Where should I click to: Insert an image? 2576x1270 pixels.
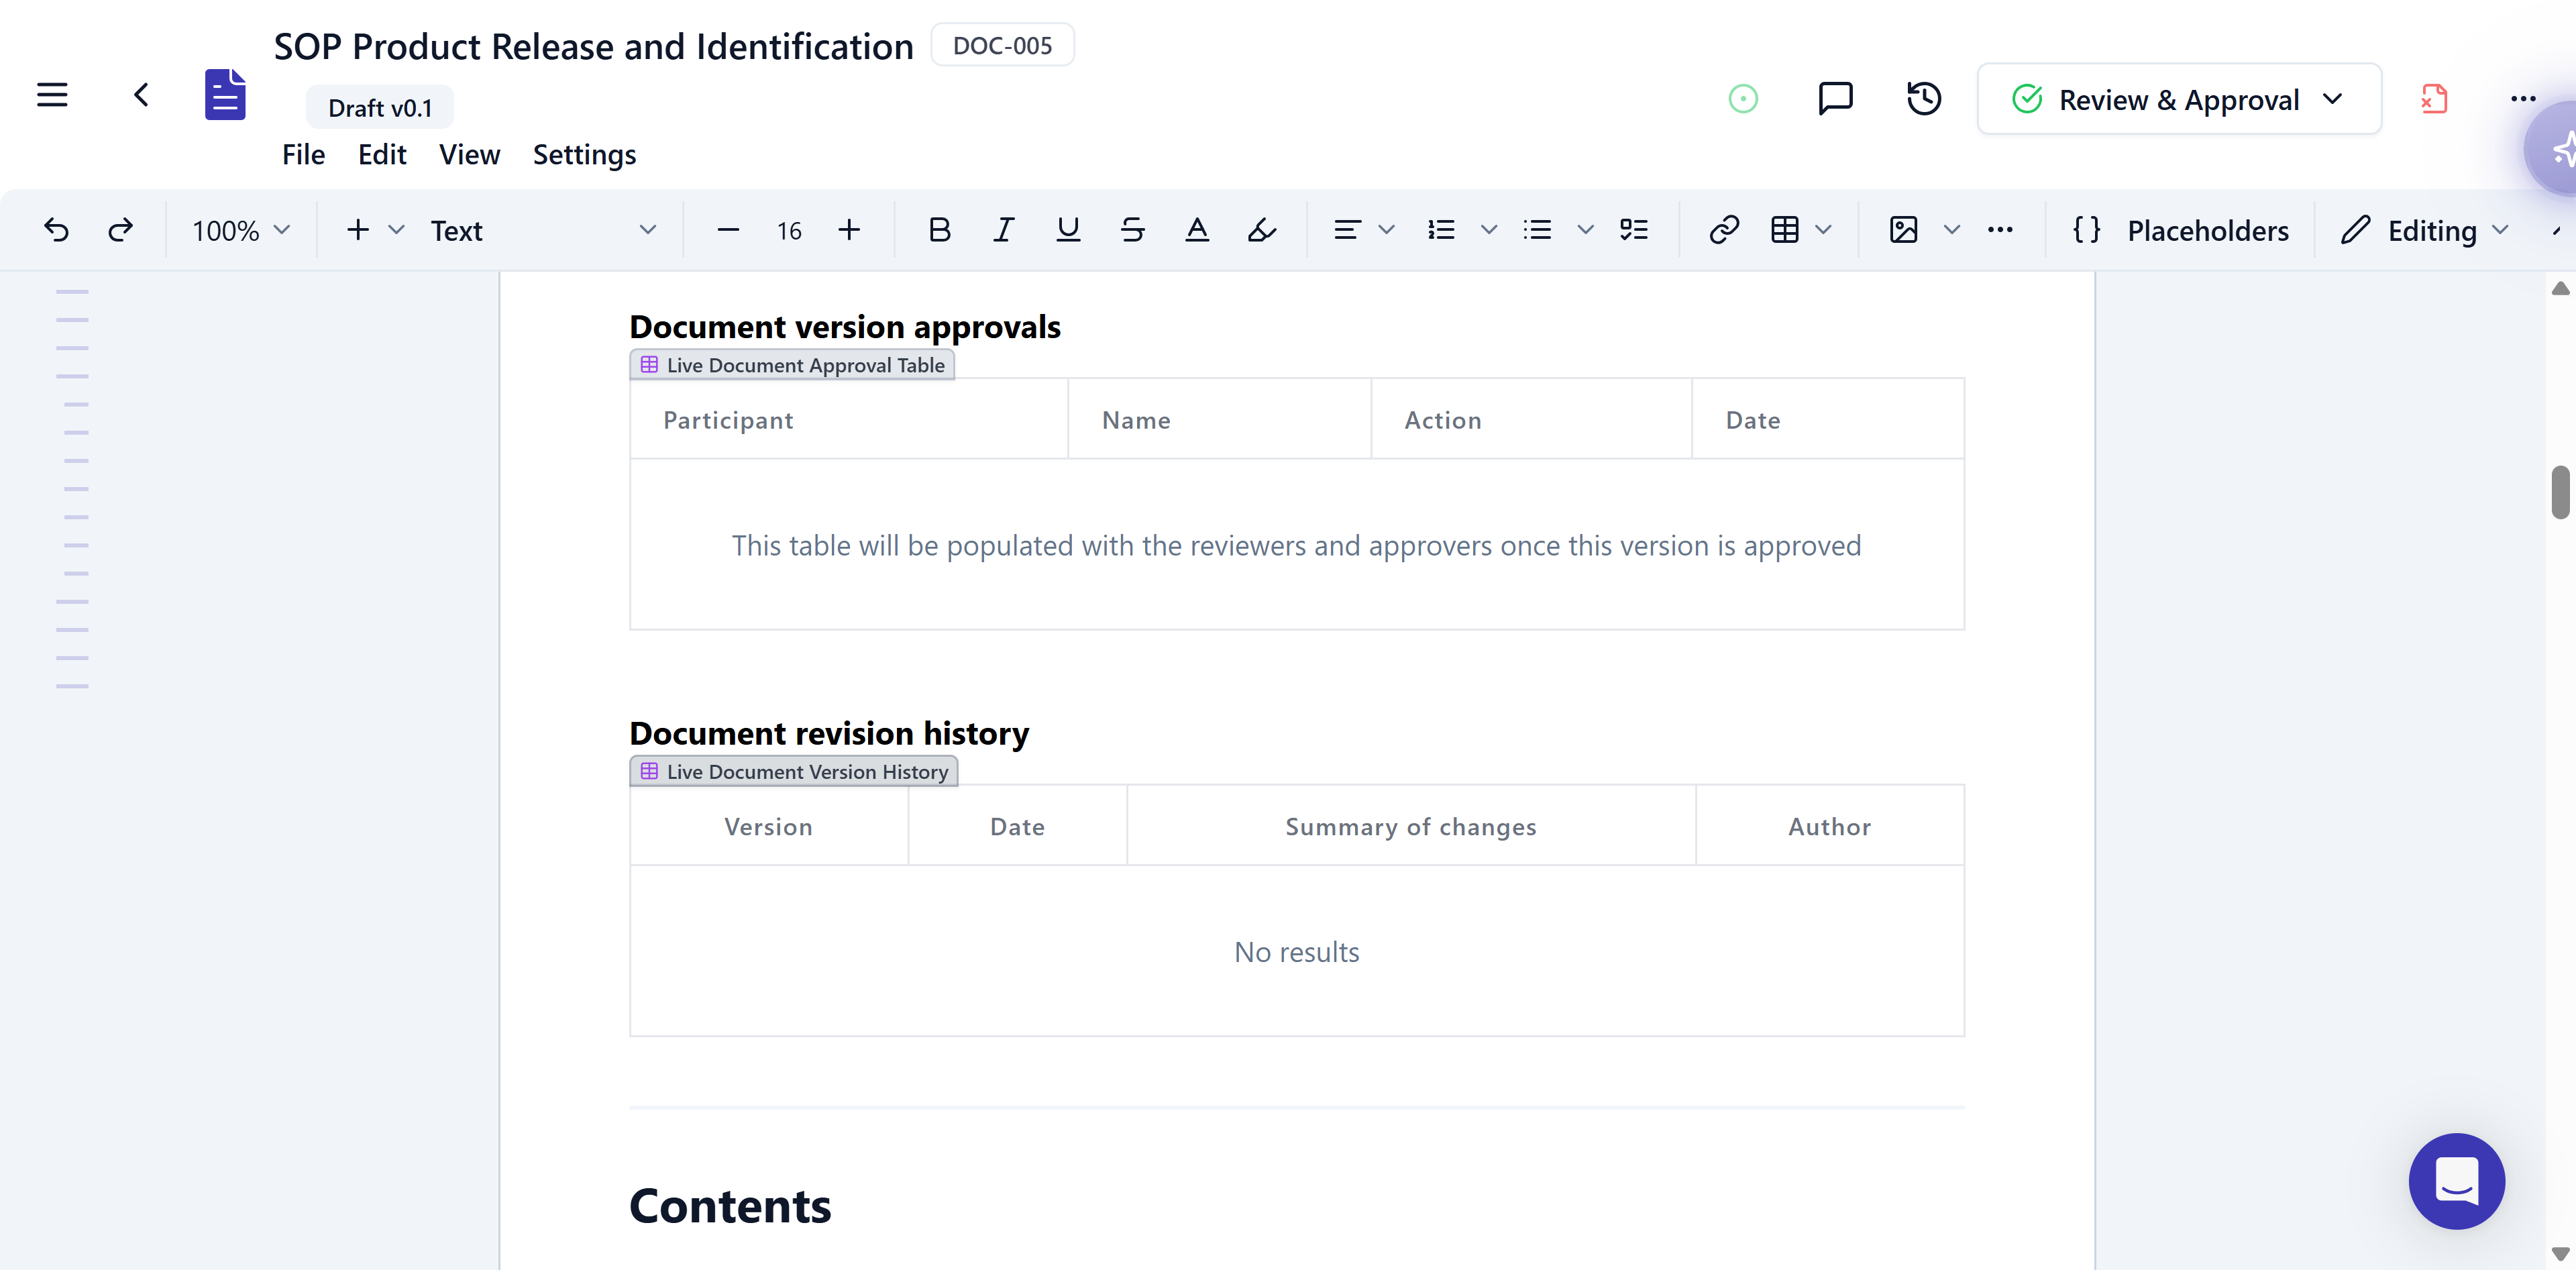[1903, 230]
